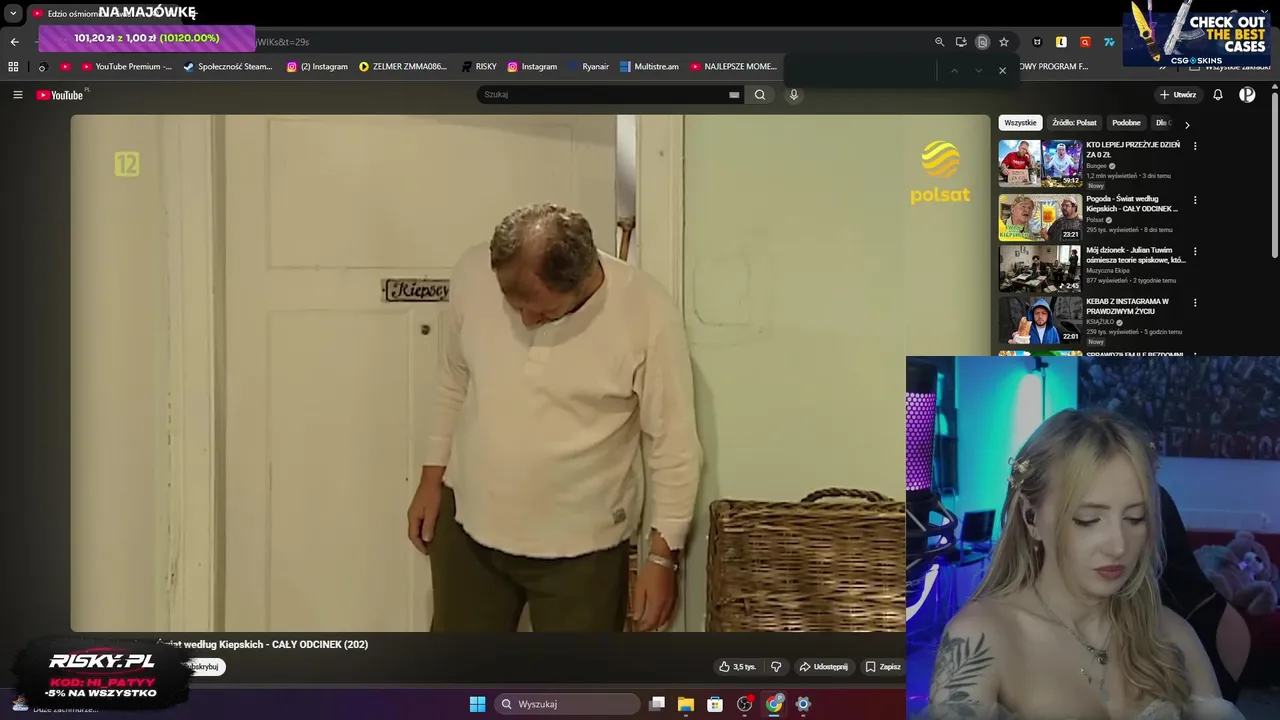Screen dimensions: 1280x720
Task: Close the find bar with X
Action: click(x=1002, y=70)
